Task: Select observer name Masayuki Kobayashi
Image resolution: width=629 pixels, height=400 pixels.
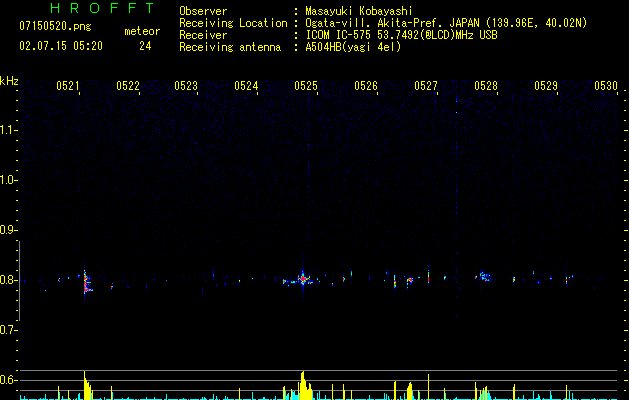Action: tap(359, 11)
